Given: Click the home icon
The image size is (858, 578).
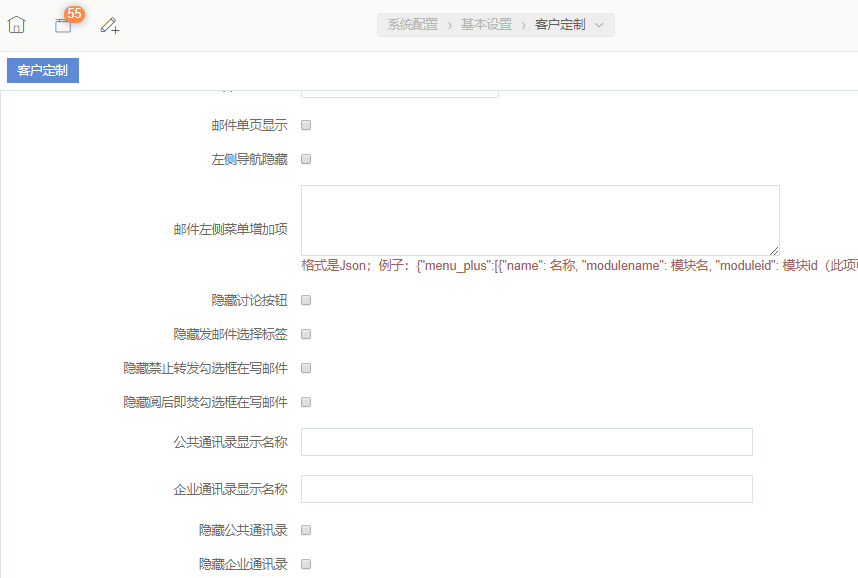Looking at the screenshot, I should pos(16,25).
